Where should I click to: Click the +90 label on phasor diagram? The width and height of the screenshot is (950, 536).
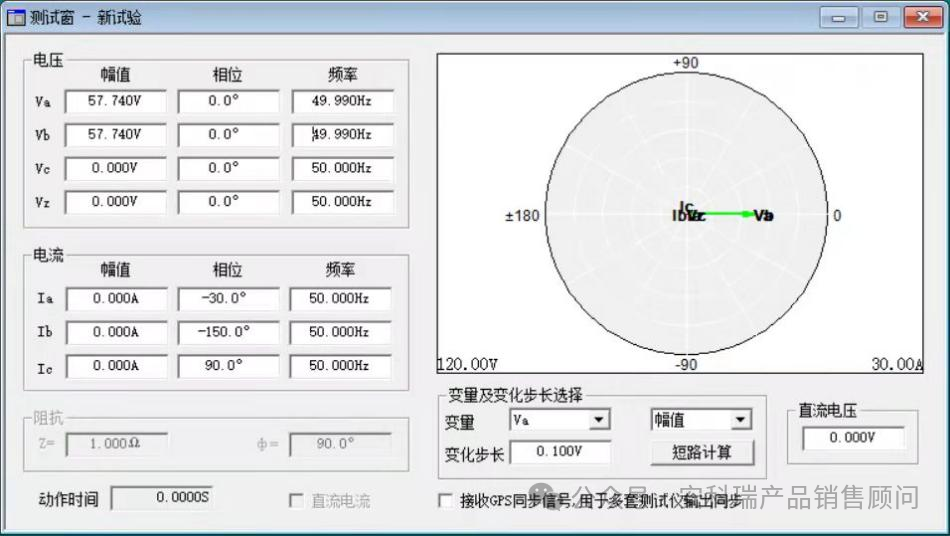tap(686, 63)
